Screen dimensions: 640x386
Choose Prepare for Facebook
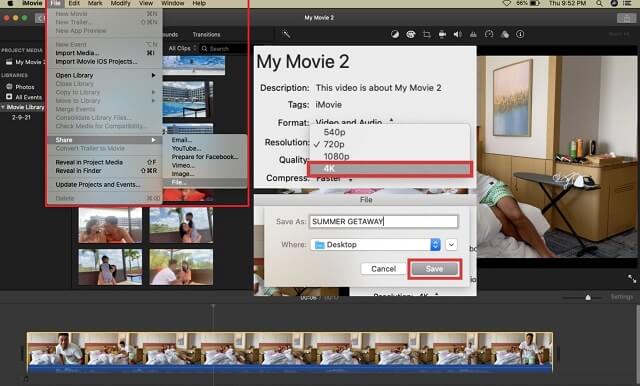tap(205, 157)
